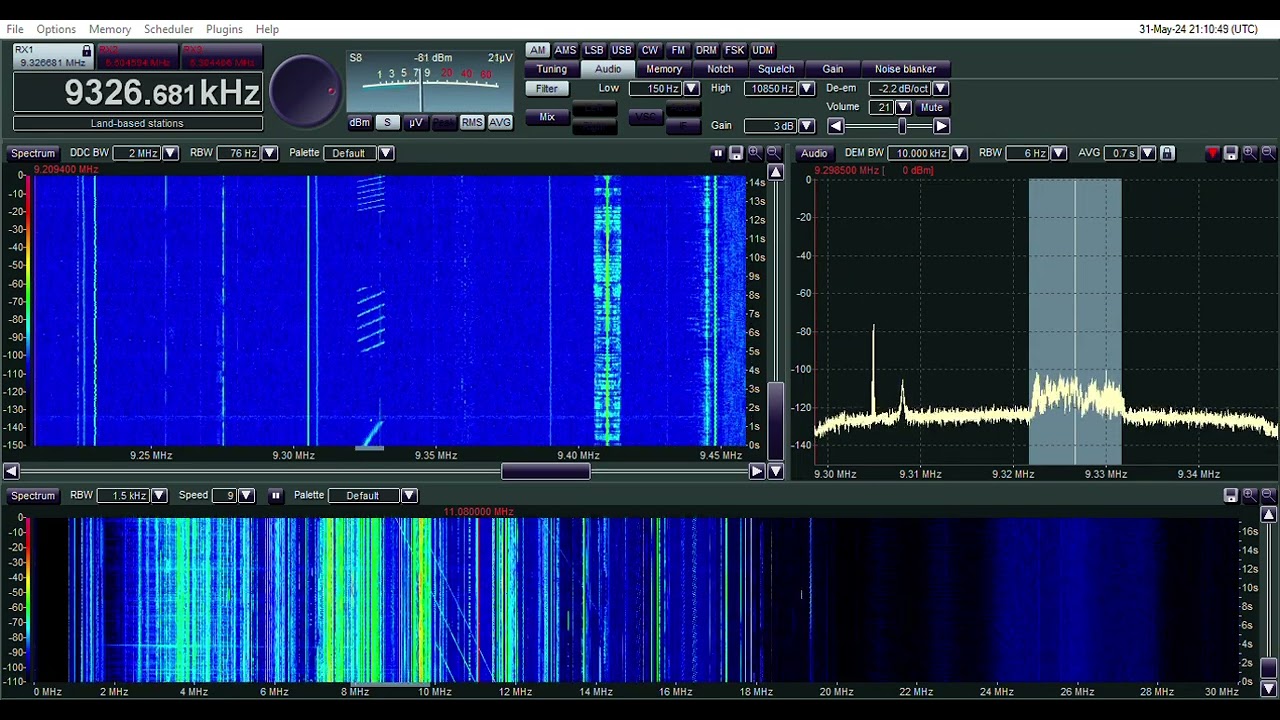Open the AVG 0.7 s dropdown

1148,153
